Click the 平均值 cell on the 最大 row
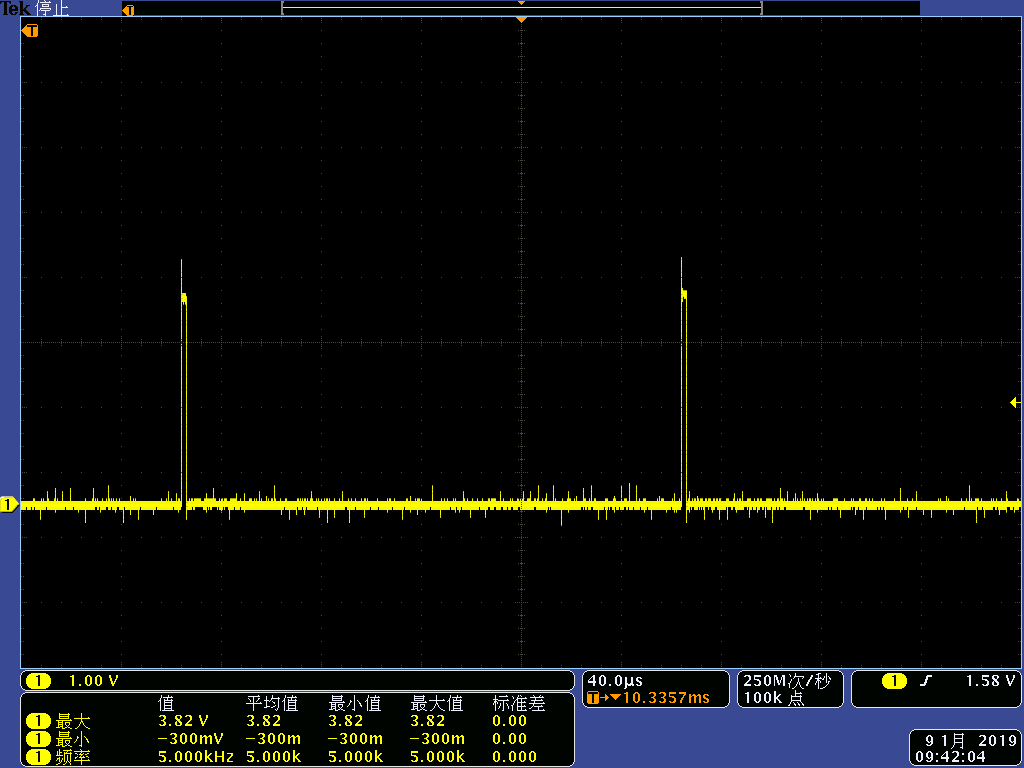 pos(264,721)
